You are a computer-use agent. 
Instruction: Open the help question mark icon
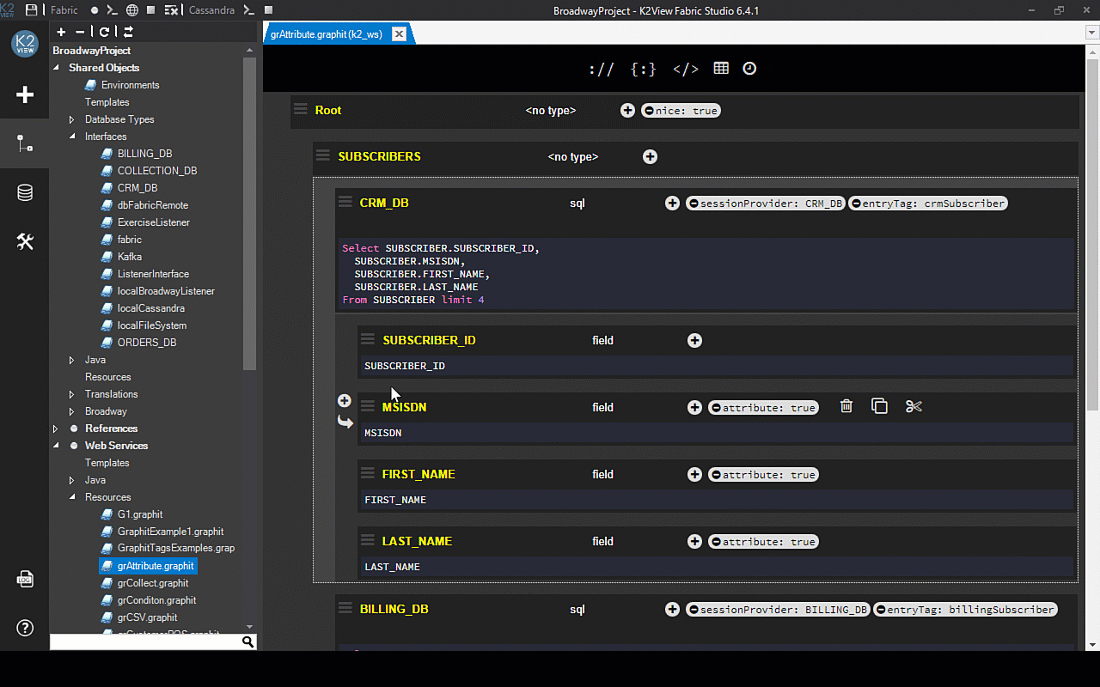pos(25,627)
